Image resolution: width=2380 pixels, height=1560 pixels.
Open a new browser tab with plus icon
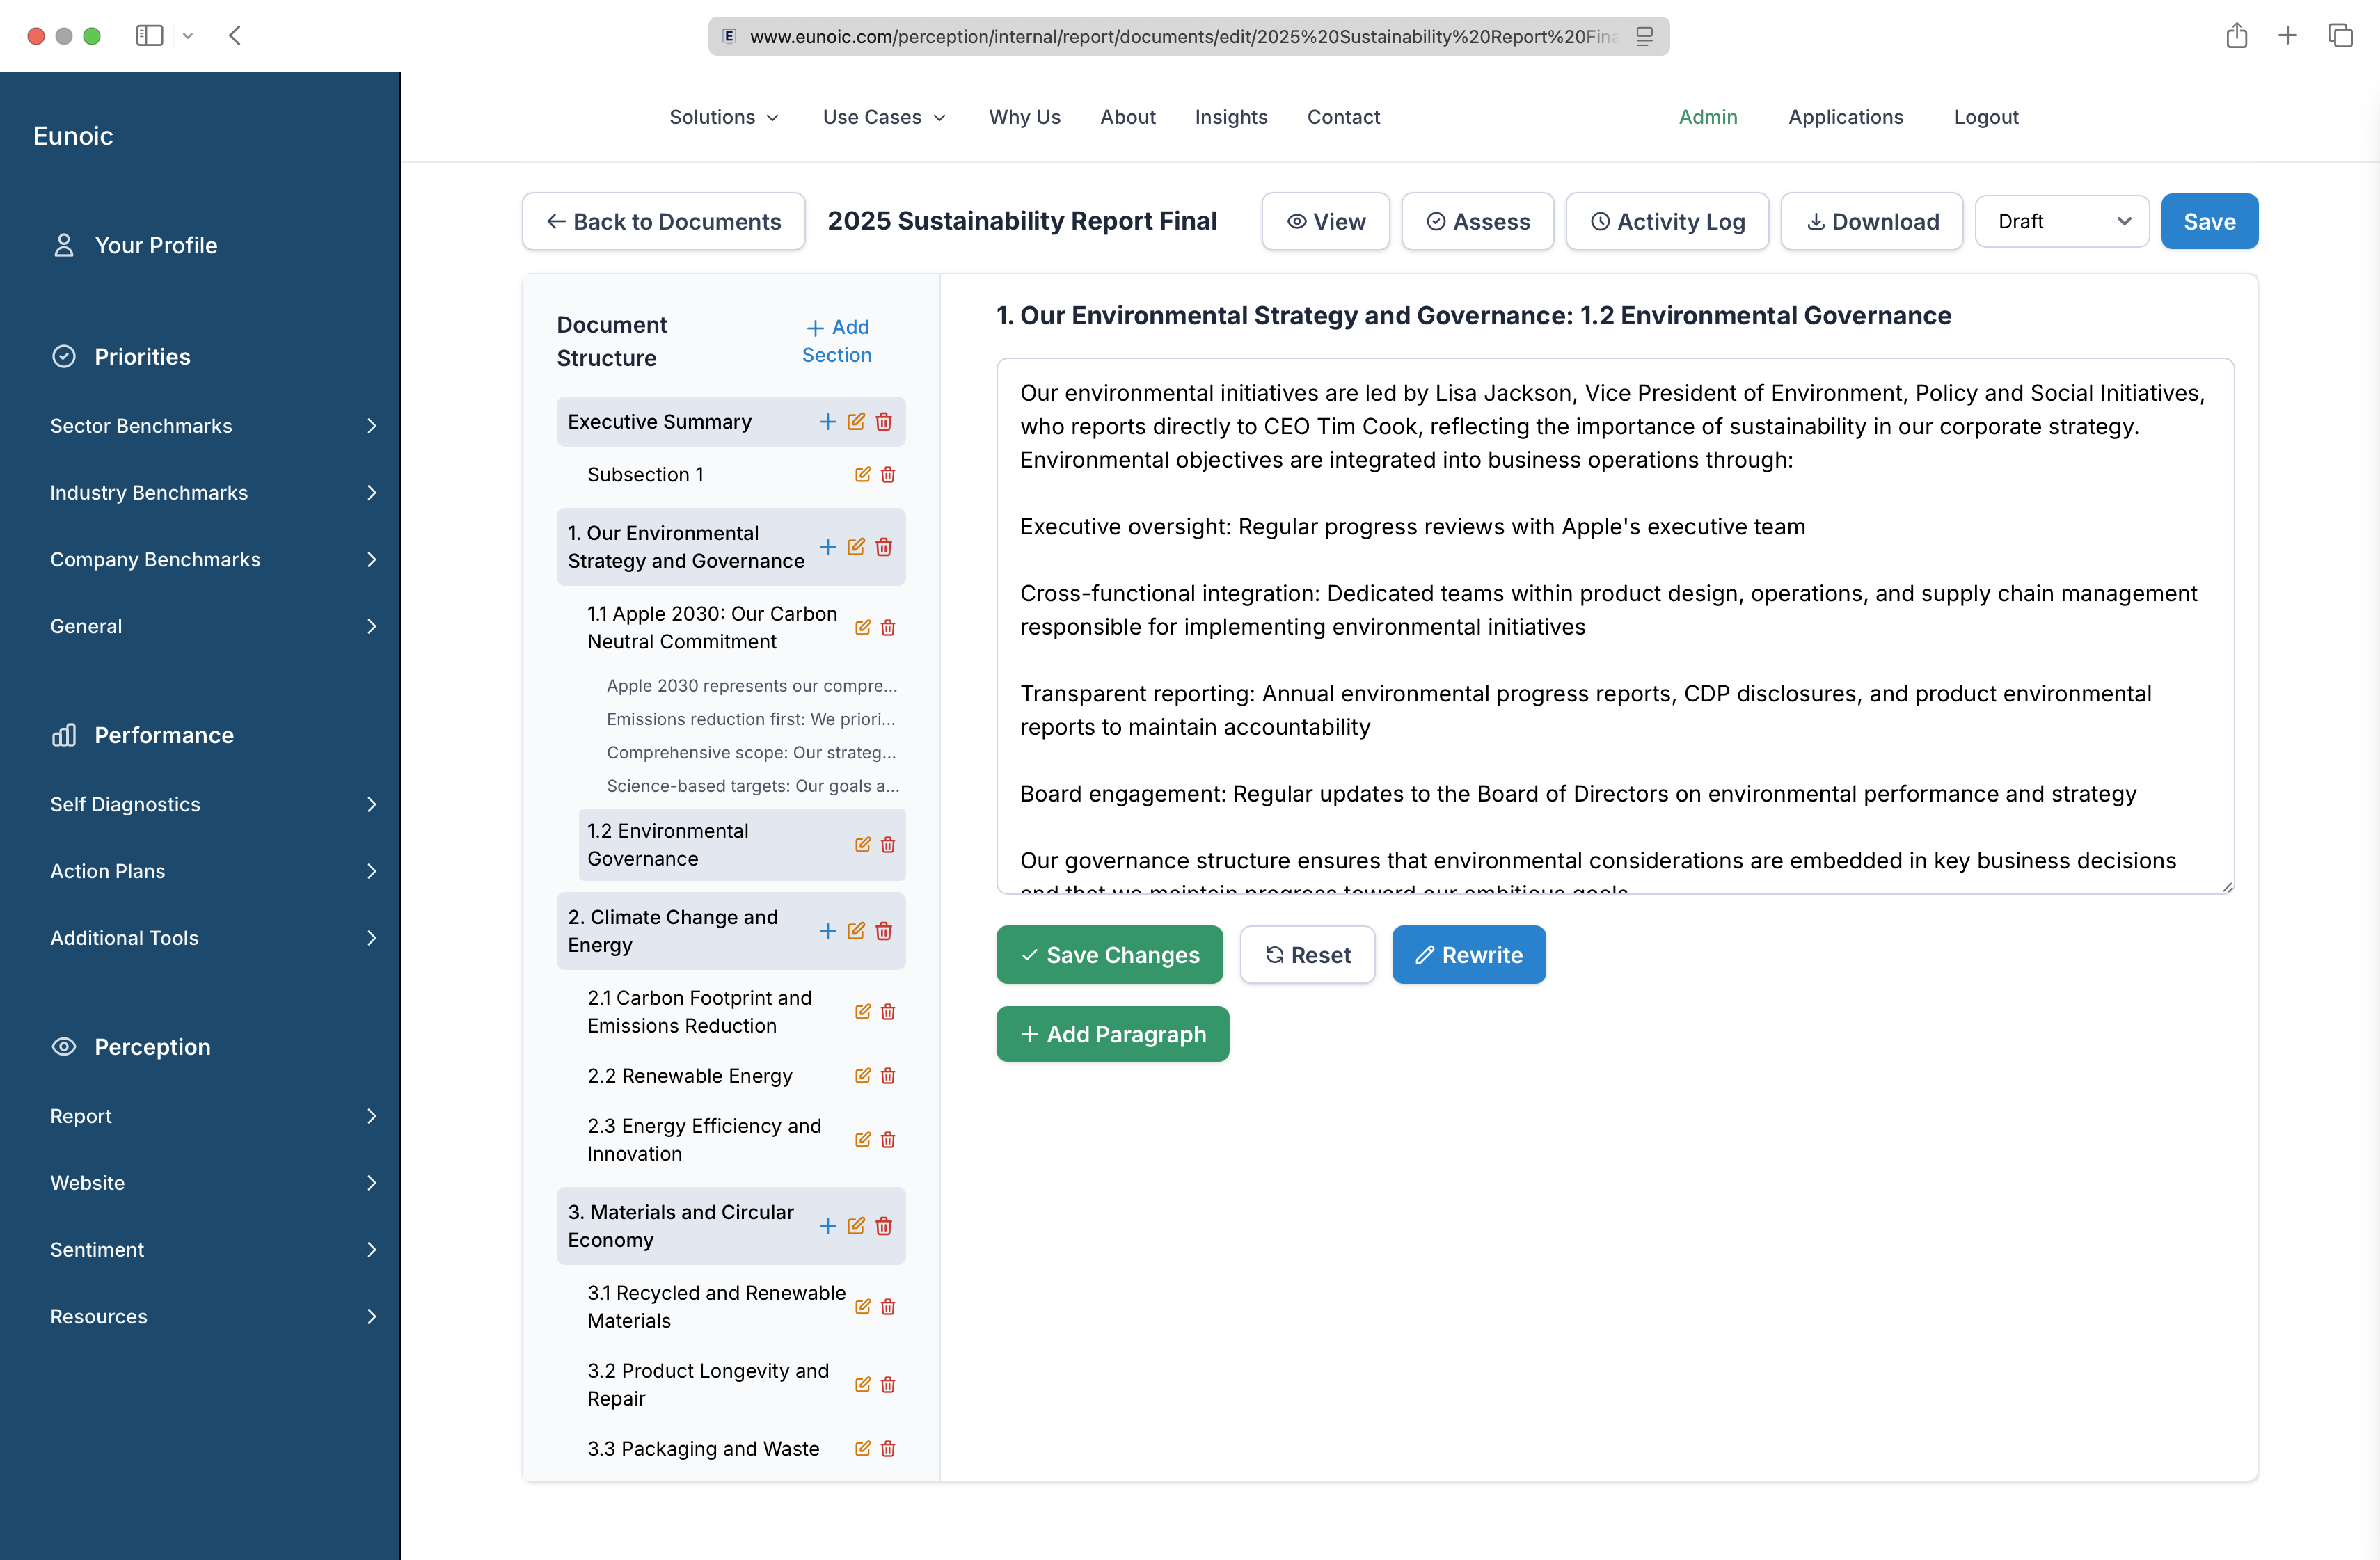2287,36
